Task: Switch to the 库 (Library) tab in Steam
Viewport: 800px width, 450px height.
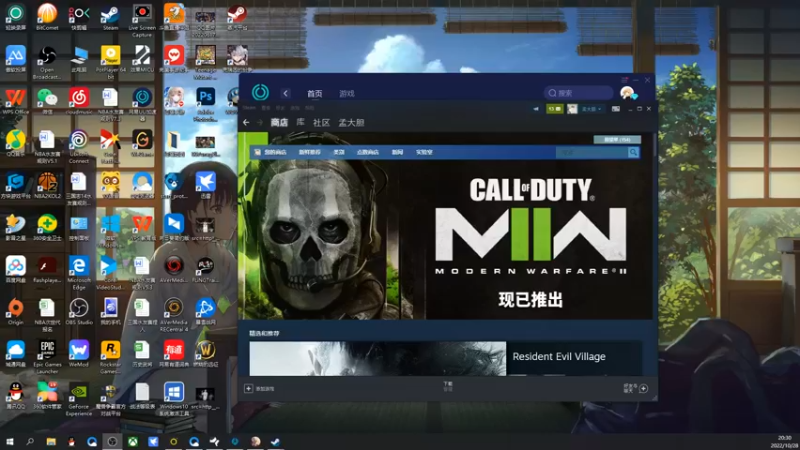Action: point(301,122)
